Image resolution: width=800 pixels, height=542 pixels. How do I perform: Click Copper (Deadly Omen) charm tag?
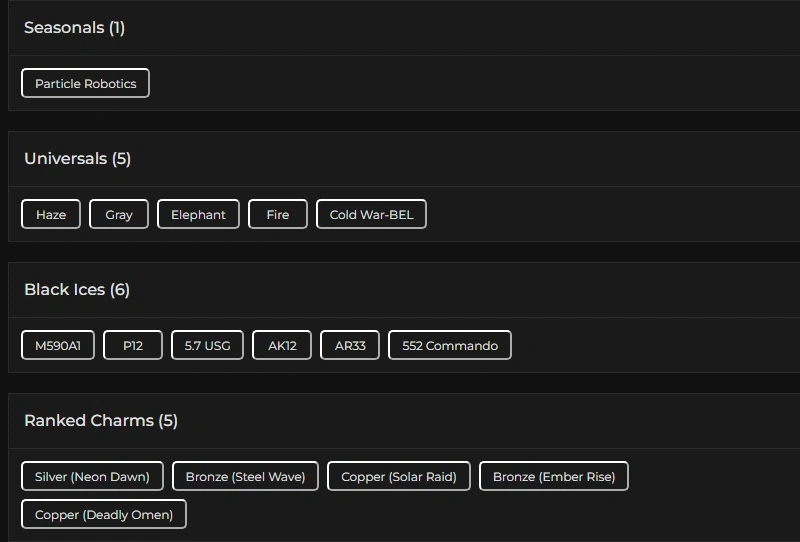[x=104, y=514]
